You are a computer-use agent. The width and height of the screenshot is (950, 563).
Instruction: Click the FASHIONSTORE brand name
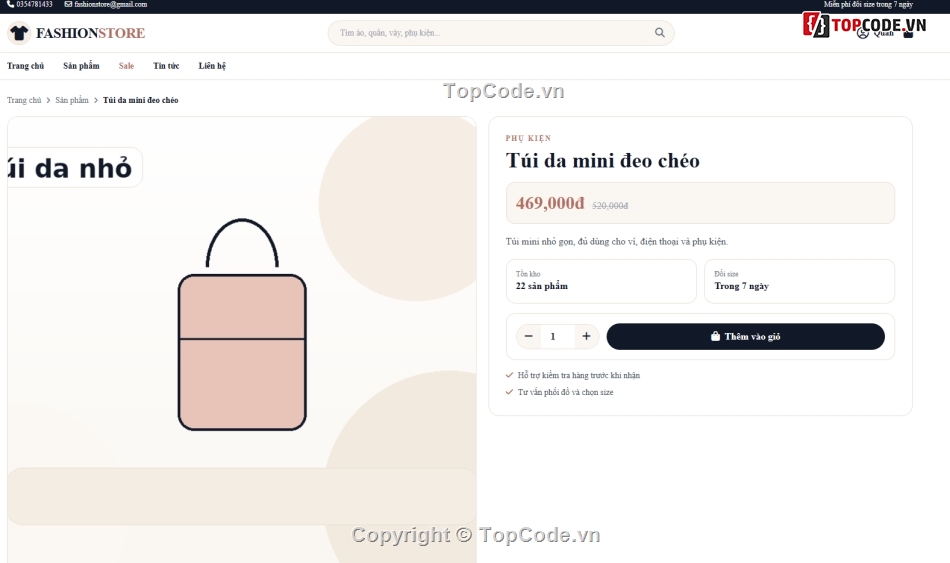coord(90,33)
